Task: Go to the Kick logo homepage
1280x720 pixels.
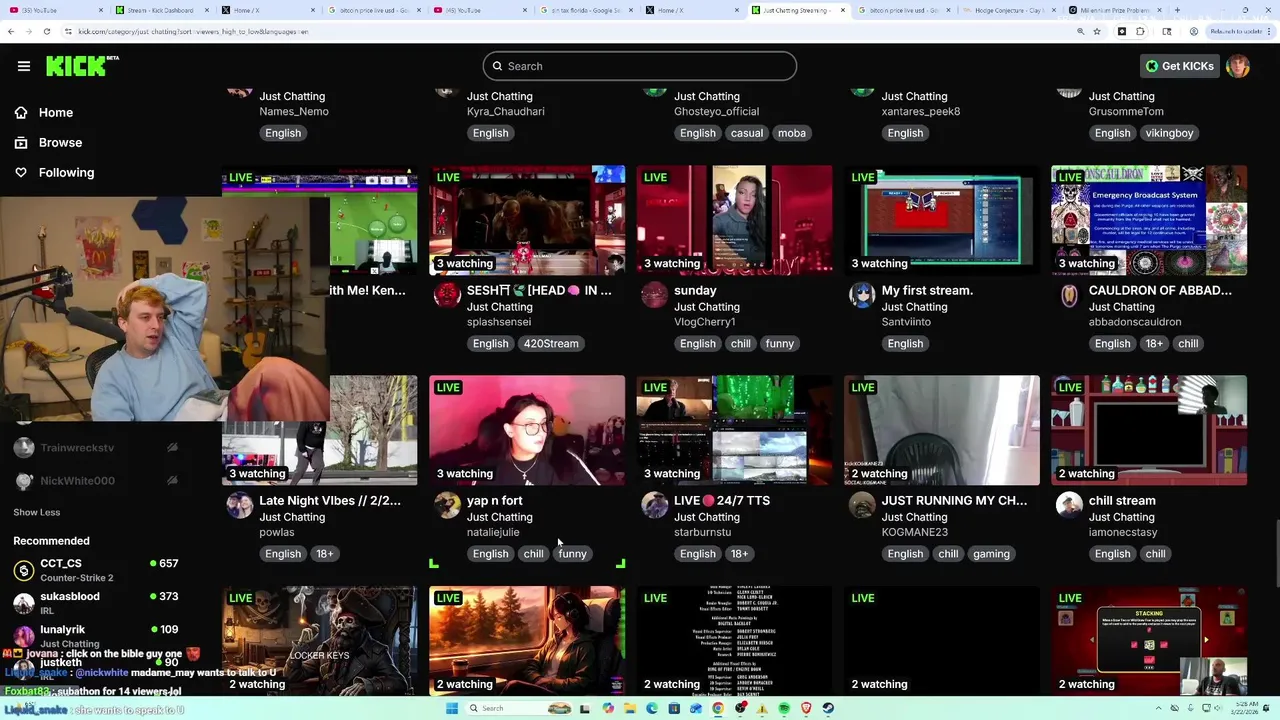Action: click(x=82, y=66)
